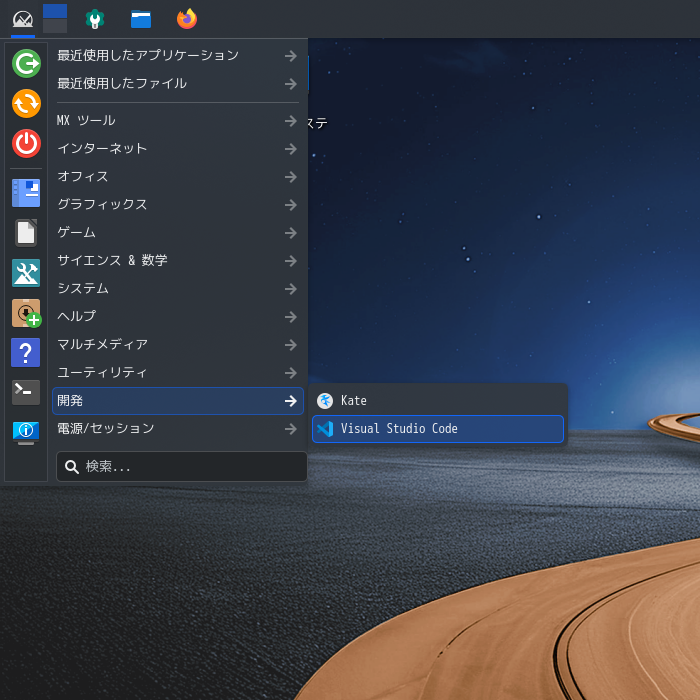Image resolution: width=700 pixels, height=700 pixels.
Task: Click the green logout icon in sidebar
Action: coord(26,64)
